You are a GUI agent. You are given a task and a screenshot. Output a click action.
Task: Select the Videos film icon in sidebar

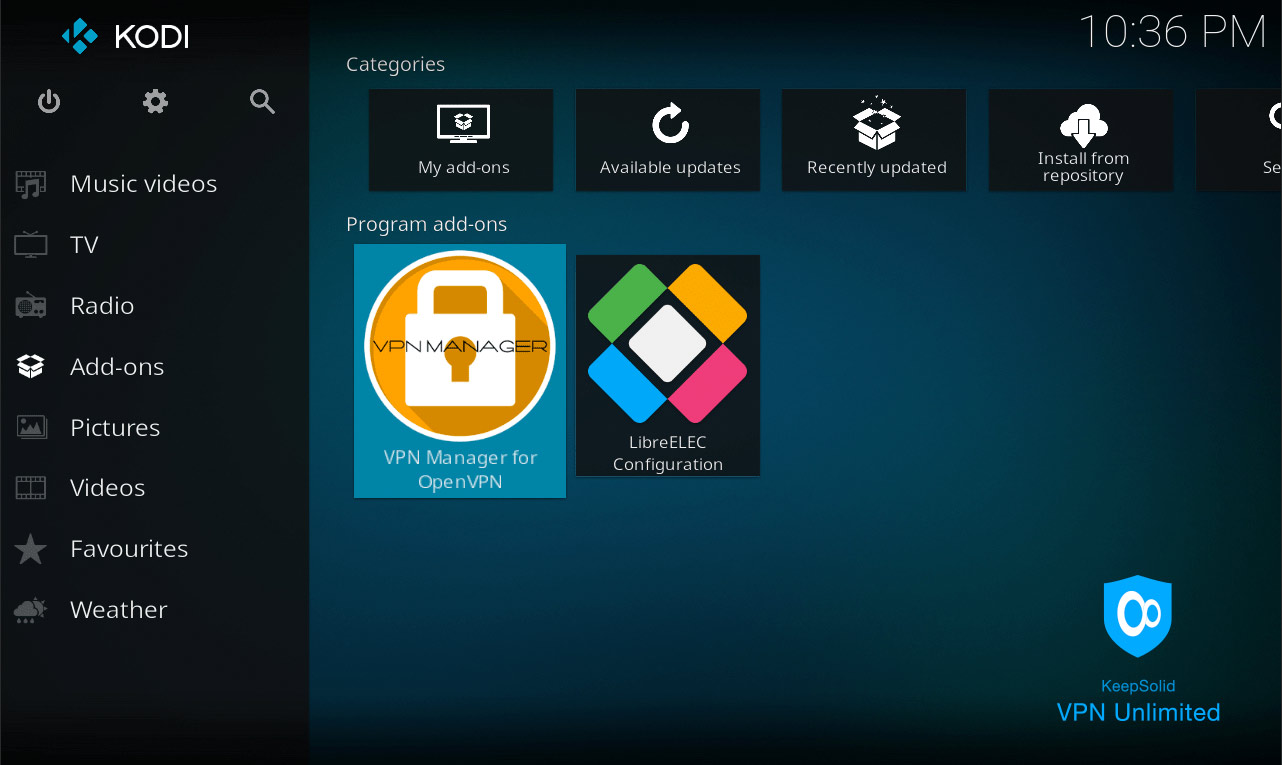[x=31, y=488]
